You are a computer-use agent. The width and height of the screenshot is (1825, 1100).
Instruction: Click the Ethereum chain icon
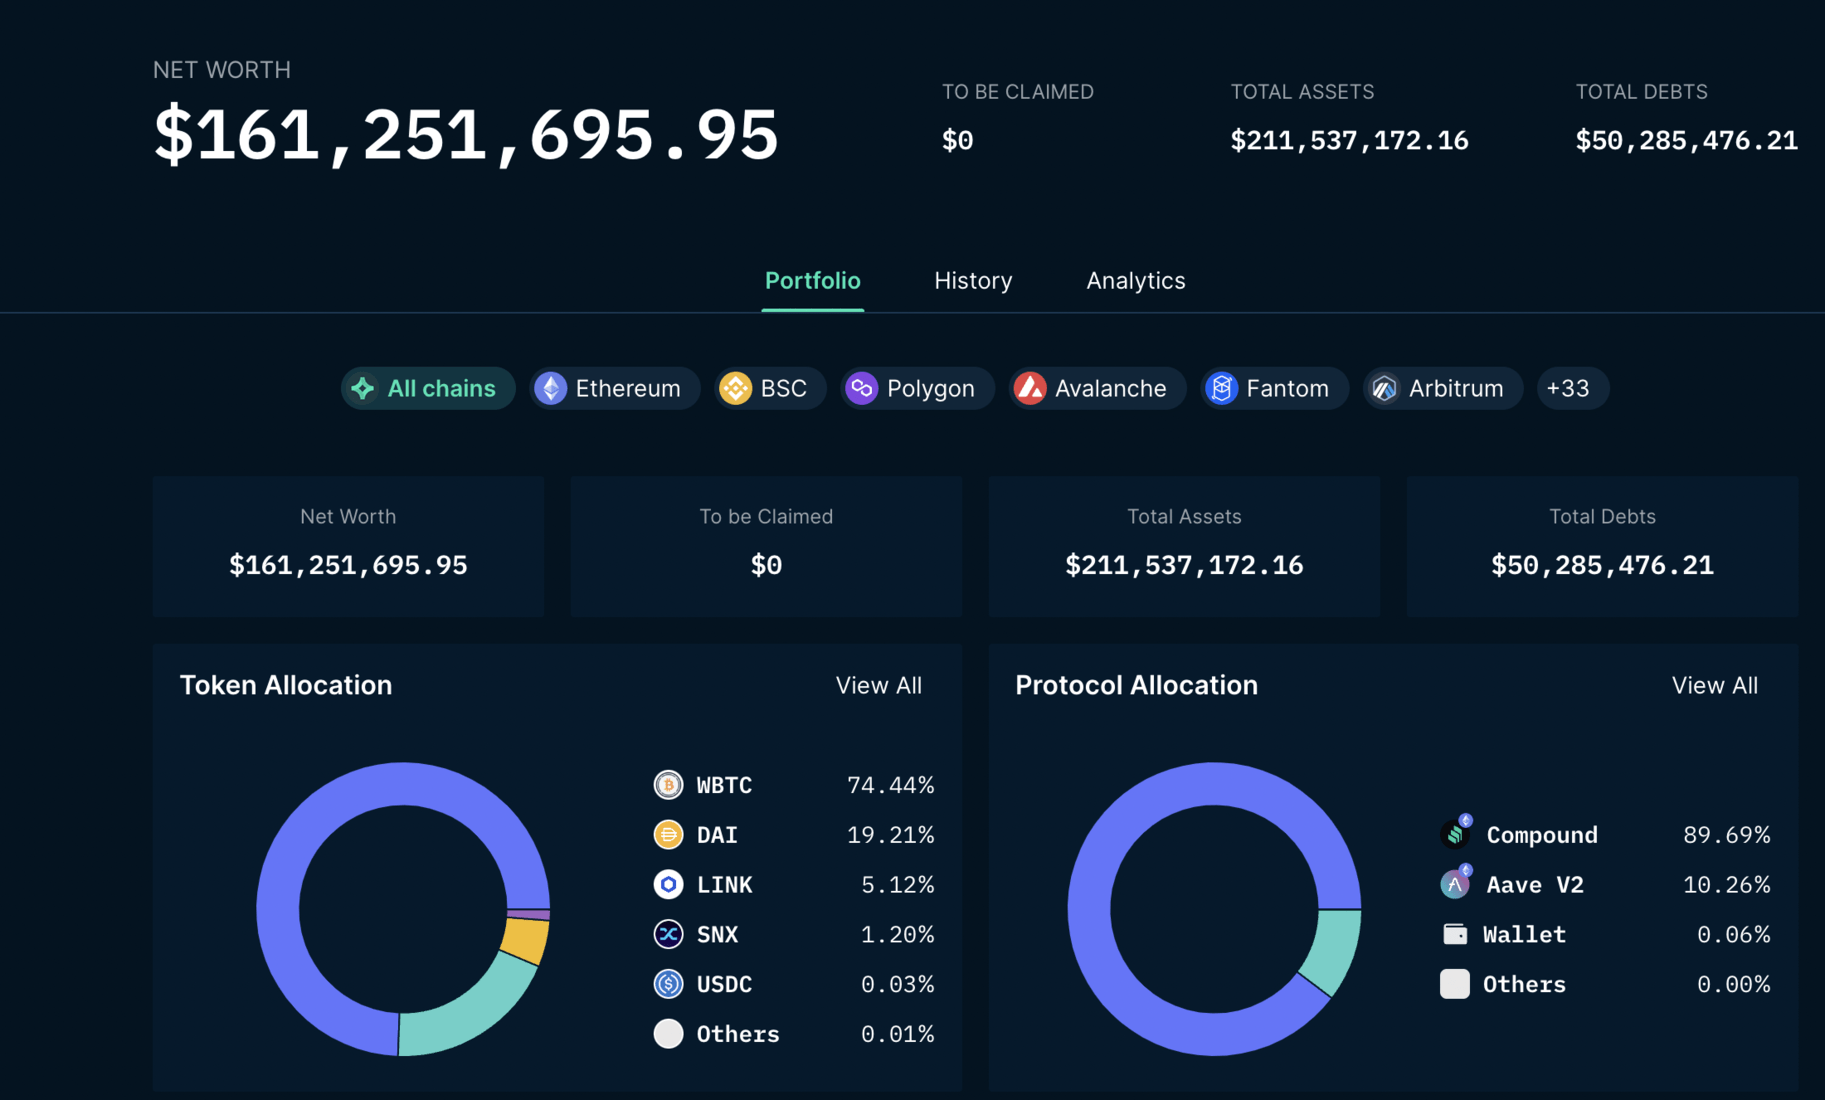click(x=550, y=388)
